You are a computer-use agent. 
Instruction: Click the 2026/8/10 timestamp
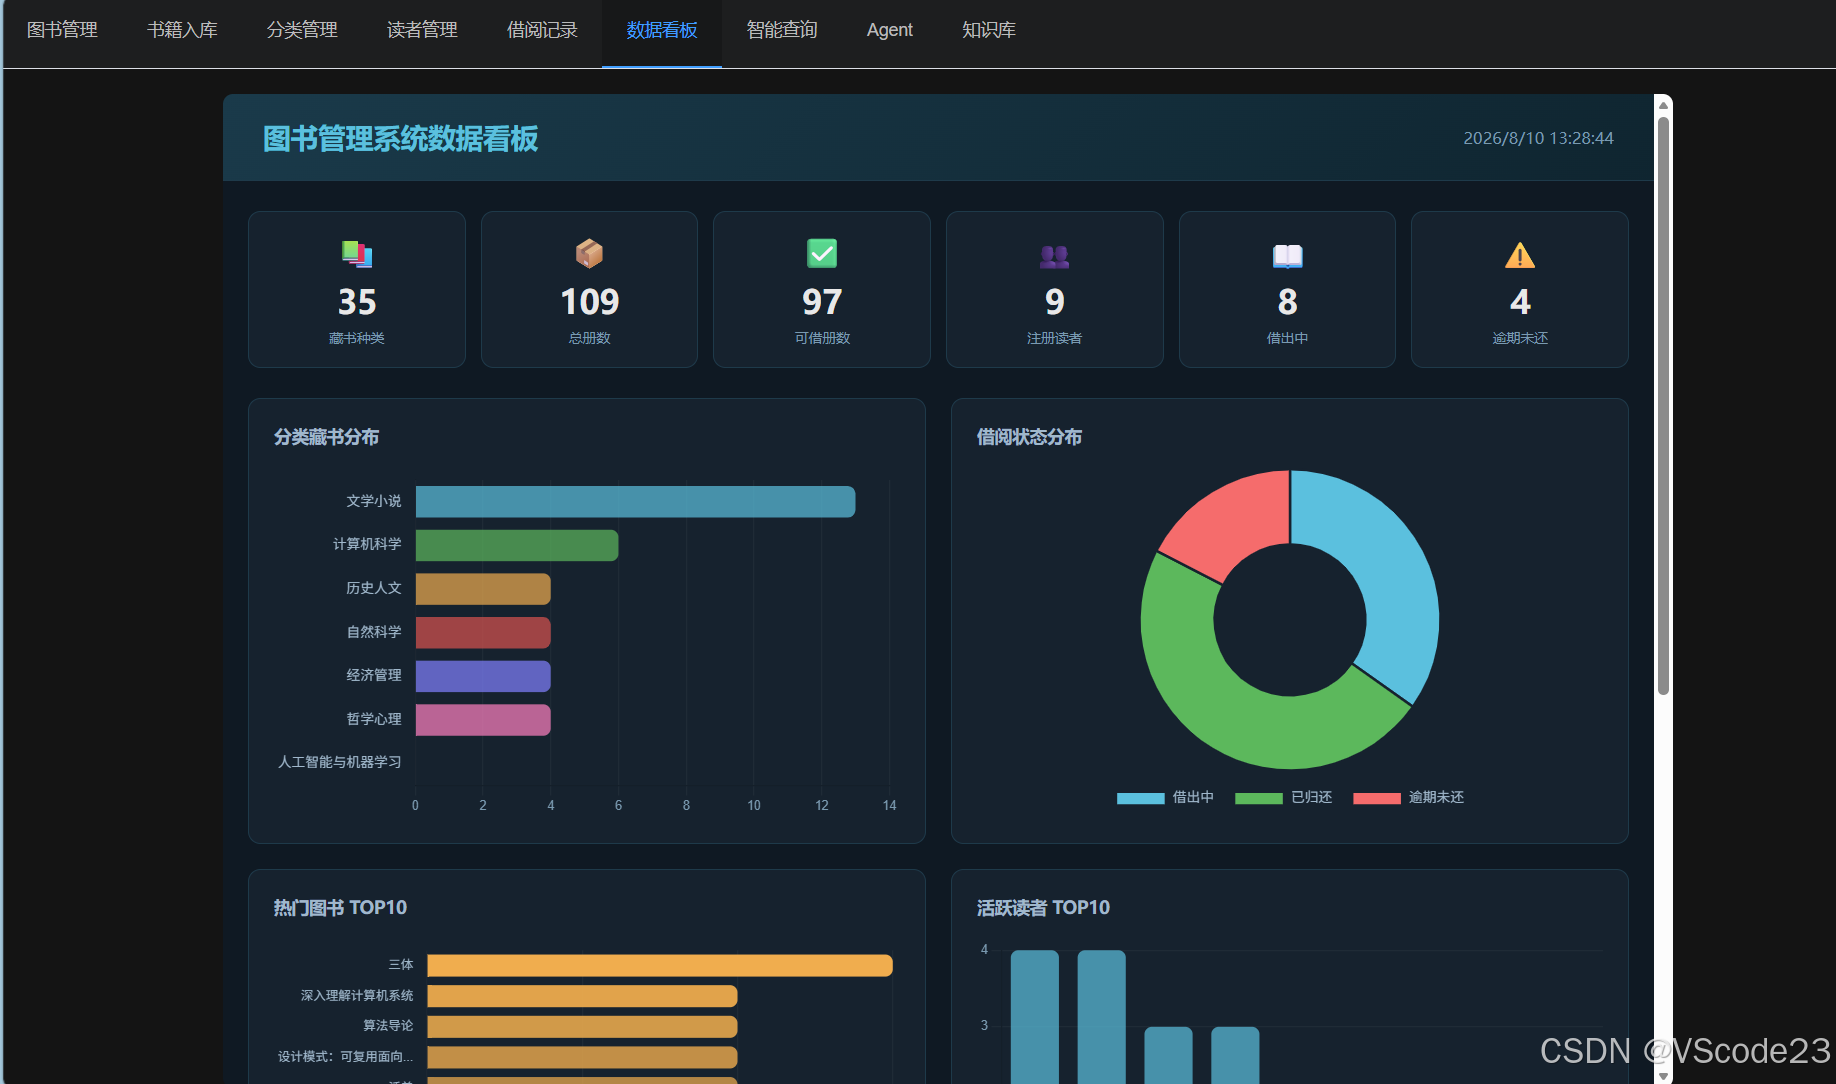(1538, 138)
